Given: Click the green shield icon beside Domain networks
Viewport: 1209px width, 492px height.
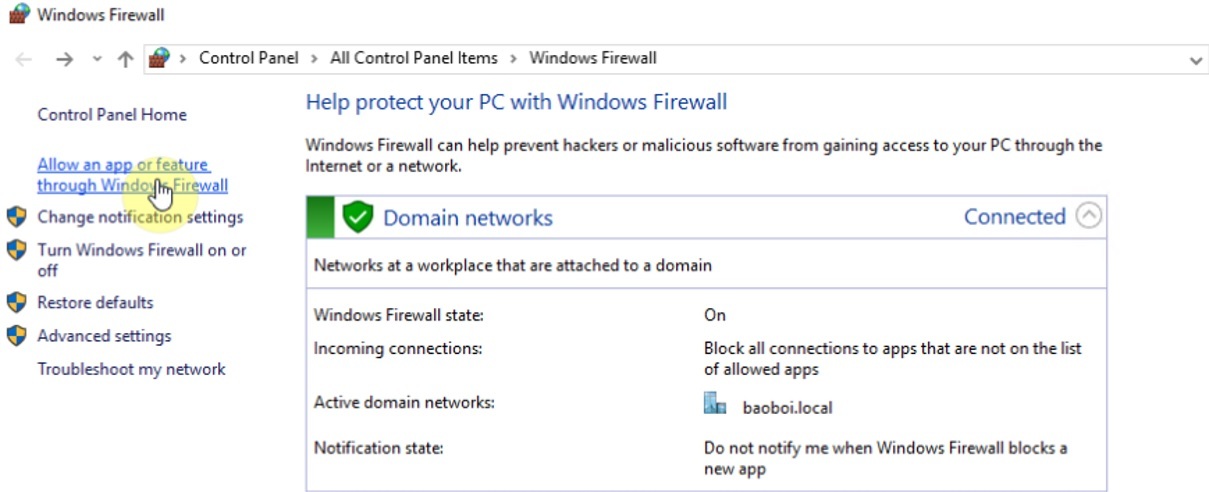Looking at the screenshot, I should tap(357, 217).
